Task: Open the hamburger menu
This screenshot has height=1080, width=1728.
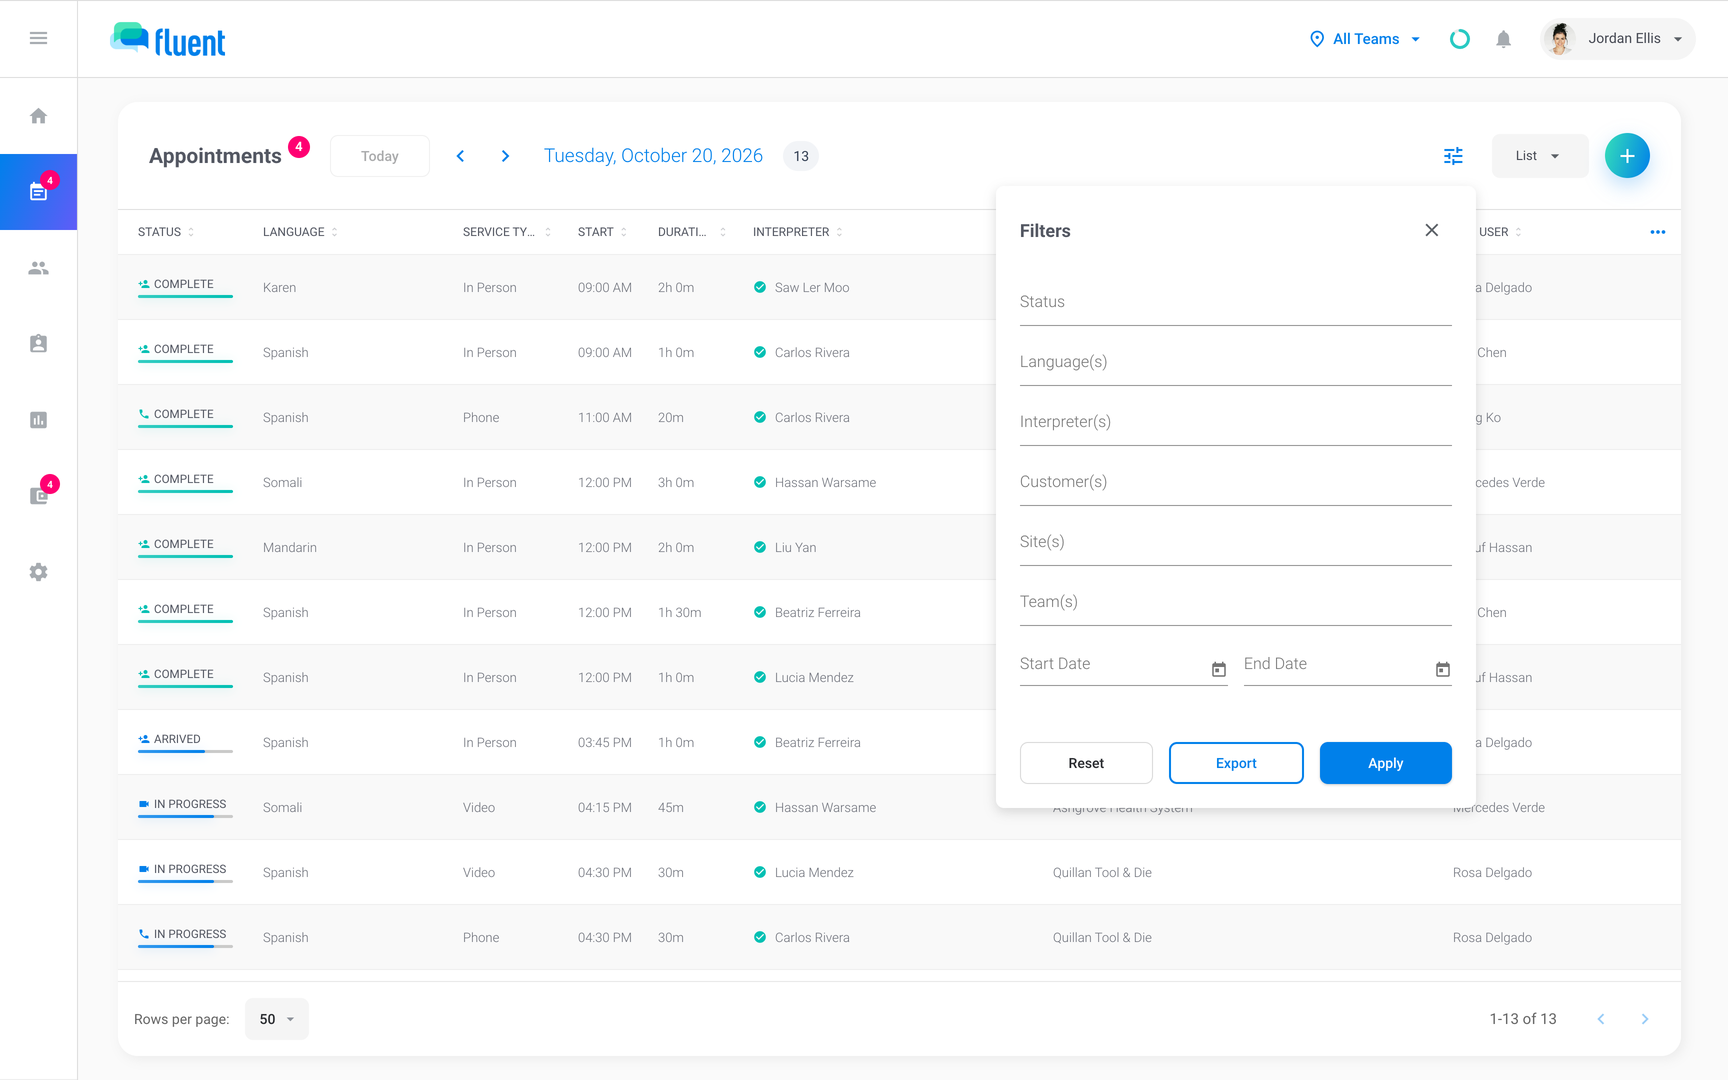Action: [x=38, y=38]
